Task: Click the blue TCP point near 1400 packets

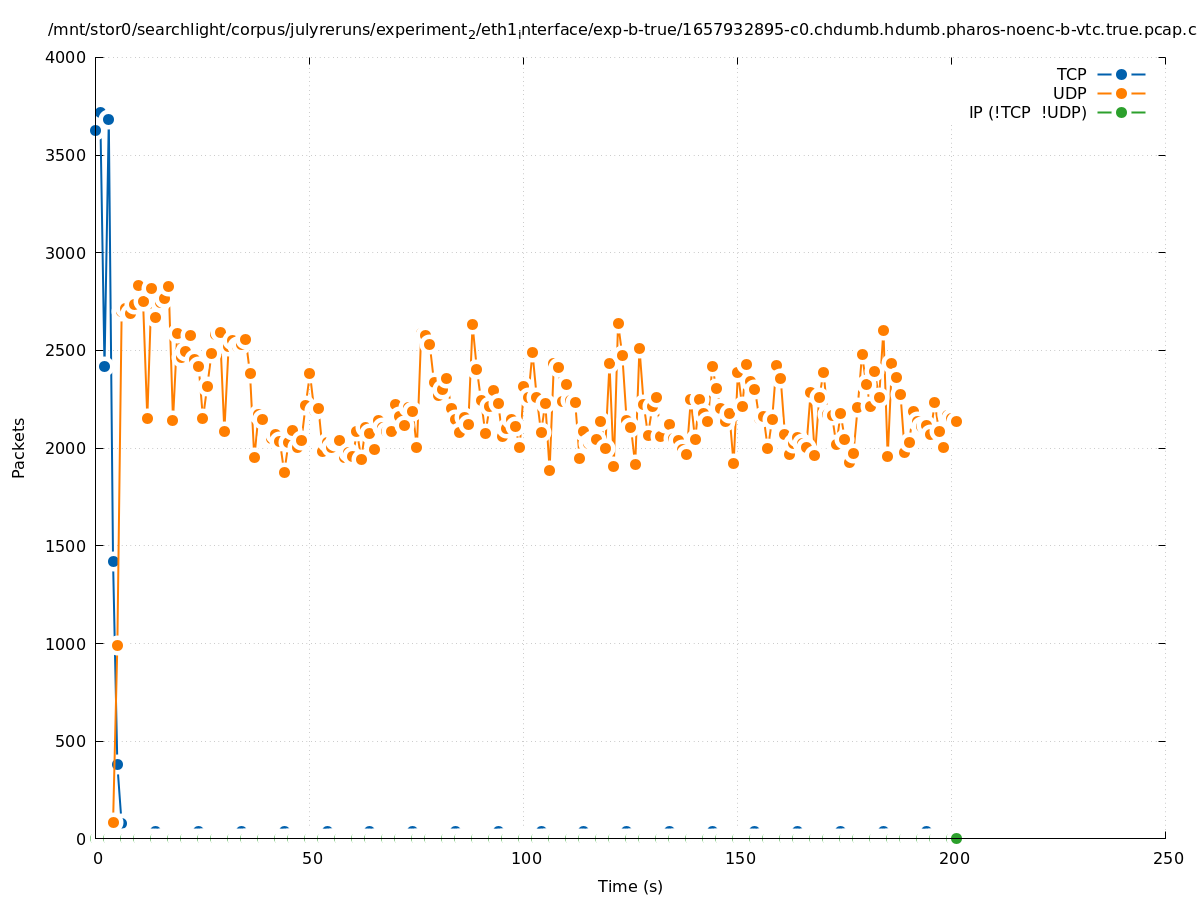Action: [x=113, y=561]
